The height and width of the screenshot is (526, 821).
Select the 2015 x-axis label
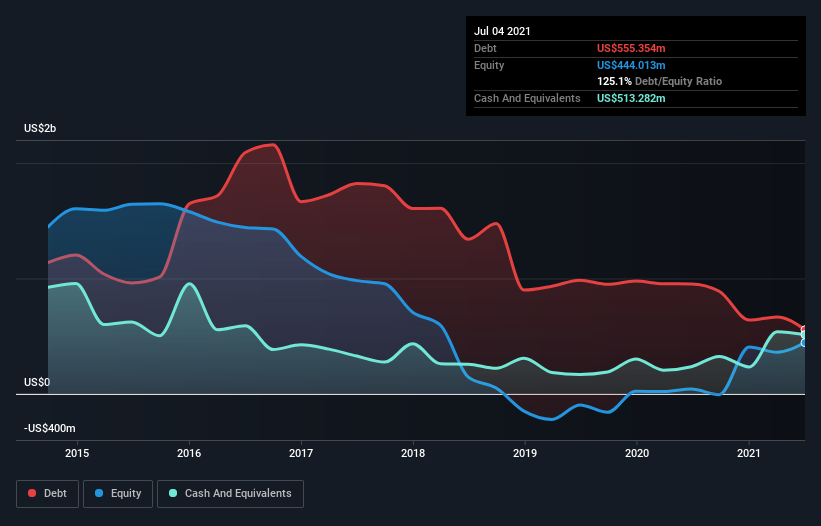click(x=77, y=453)
